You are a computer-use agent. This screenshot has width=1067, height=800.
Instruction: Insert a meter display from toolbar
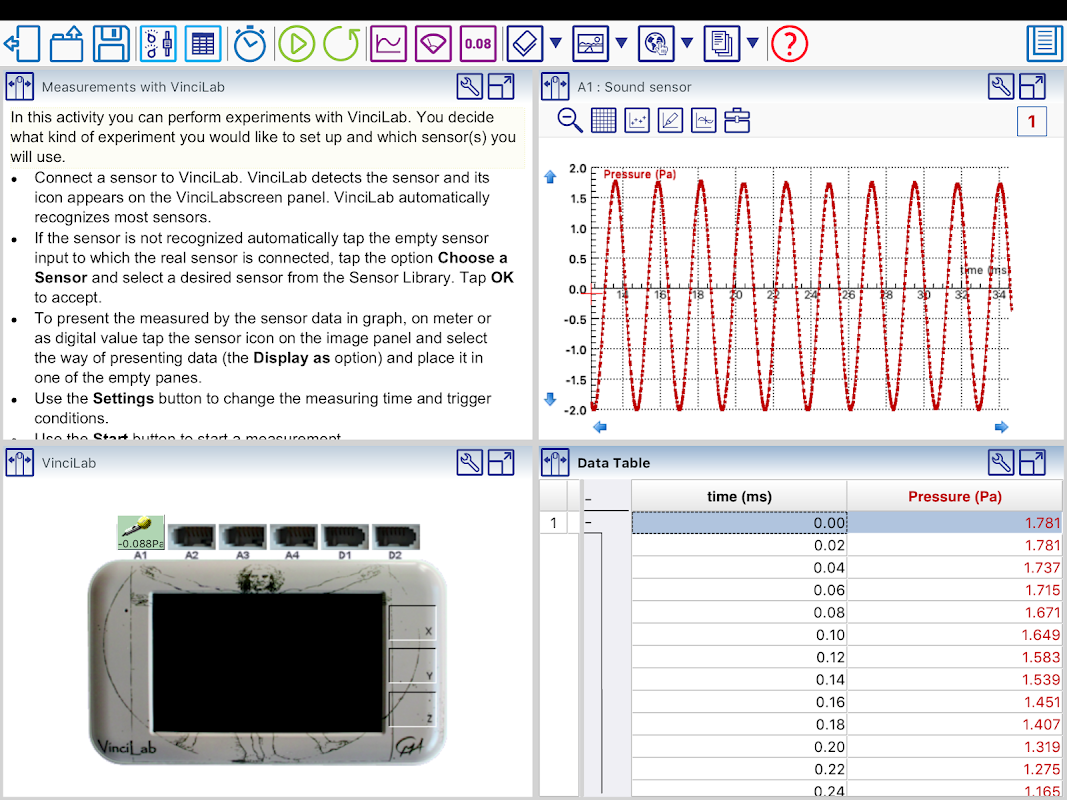coord(433,43)
